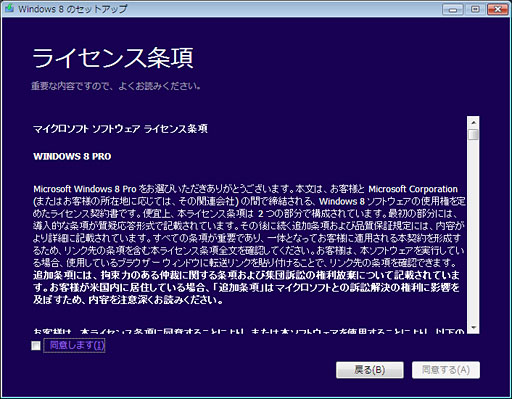Screen dimensions: 512x399
Task: Click the ライセンス条項 page heading
Action: pos(113,58)
